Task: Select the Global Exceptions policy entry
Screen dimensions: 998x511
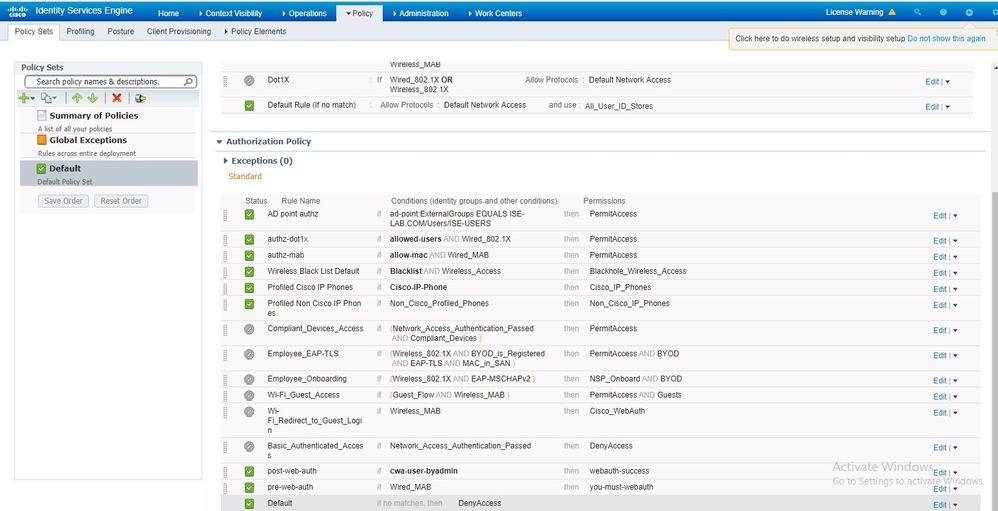Action: [108, 146]
